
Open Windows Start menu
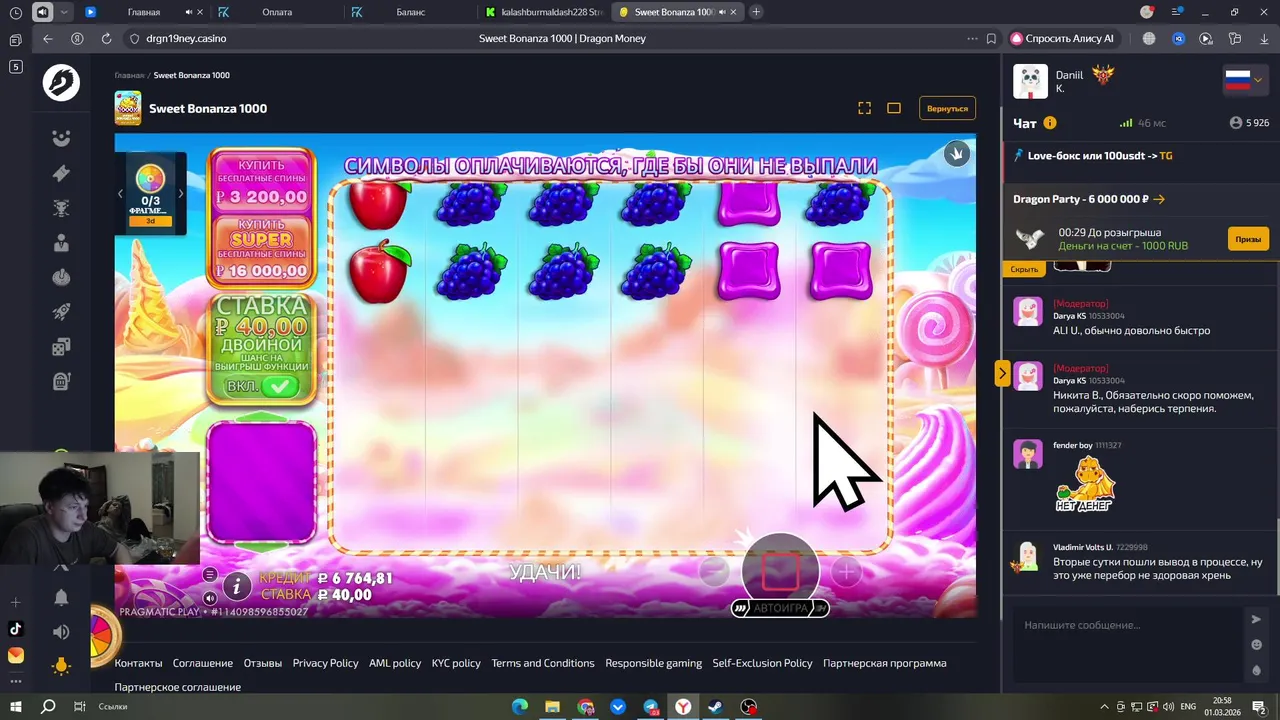click(16, 706)
